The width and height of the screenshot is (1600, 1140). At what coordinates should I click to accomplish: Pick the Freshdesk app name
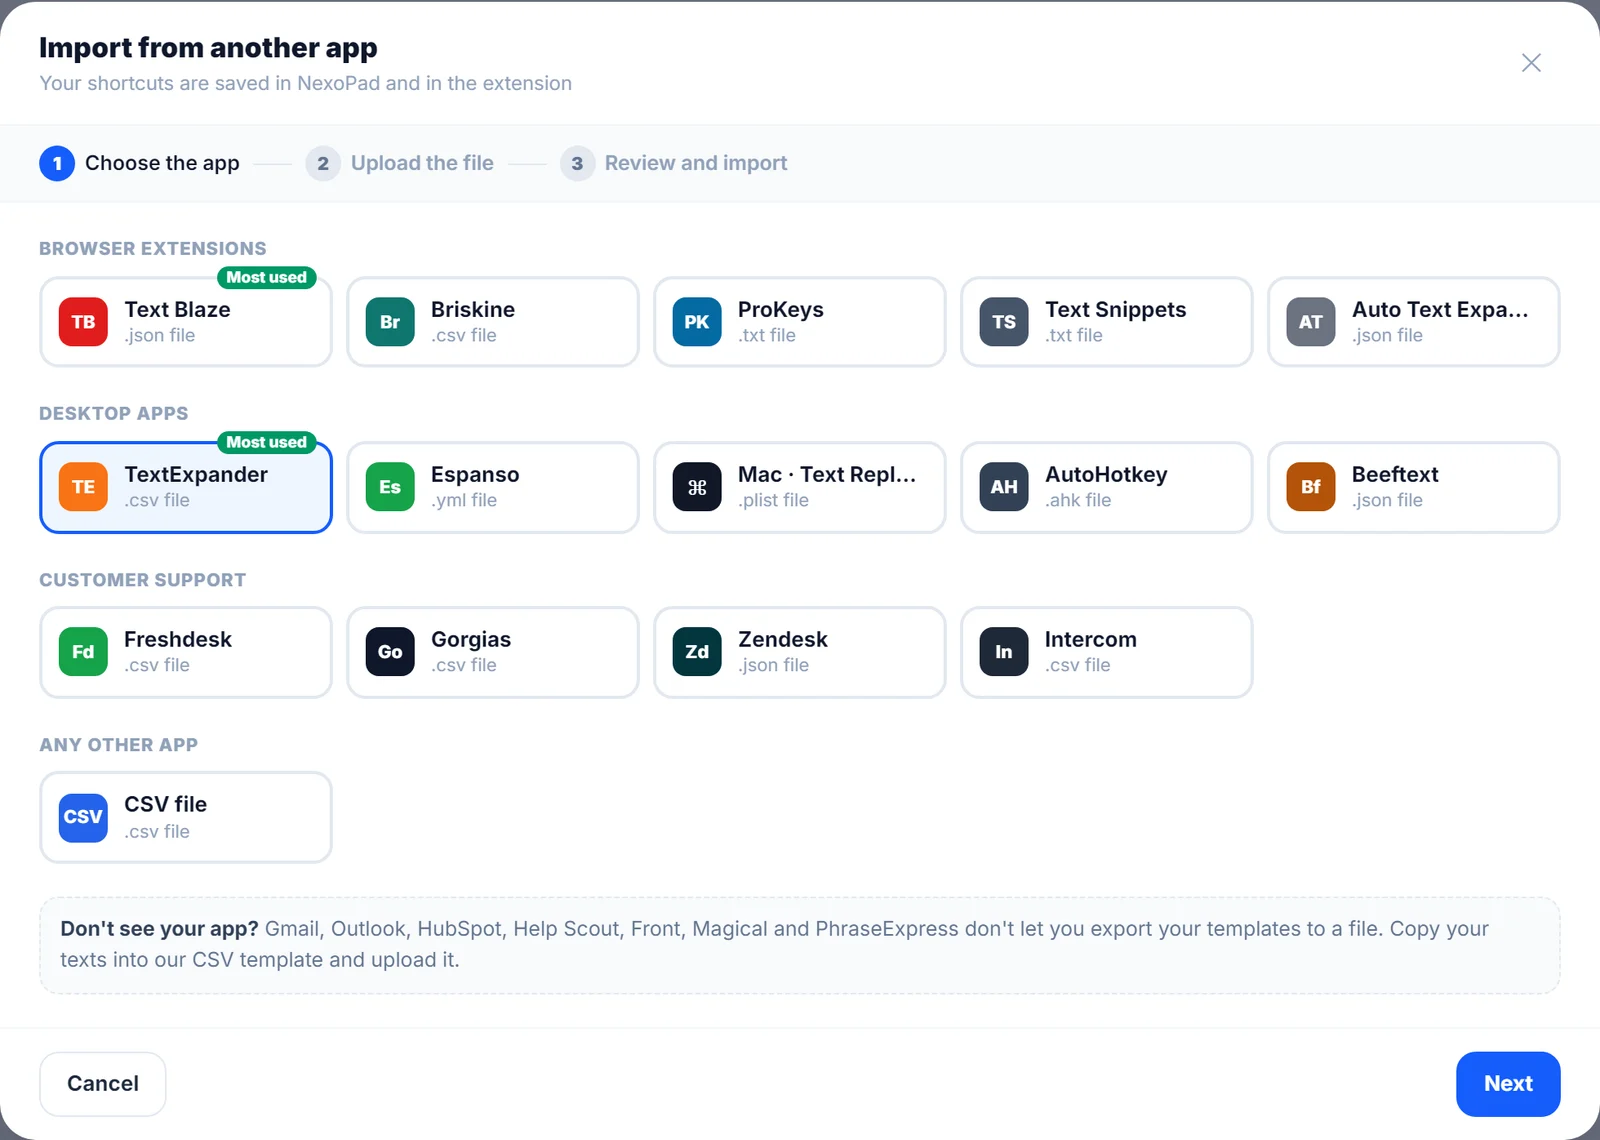point(178,640)
